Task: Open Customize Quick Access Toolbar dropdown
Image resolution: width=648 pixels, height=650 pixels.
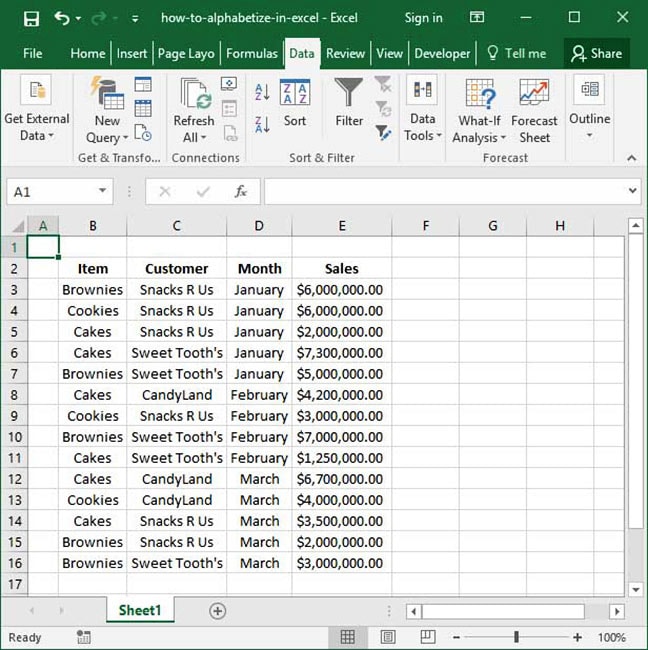Action: point(135,19)
